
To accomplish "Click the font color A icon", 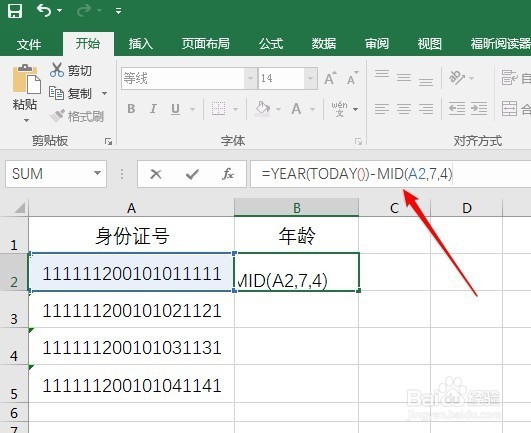I will [x=296, y=109].
